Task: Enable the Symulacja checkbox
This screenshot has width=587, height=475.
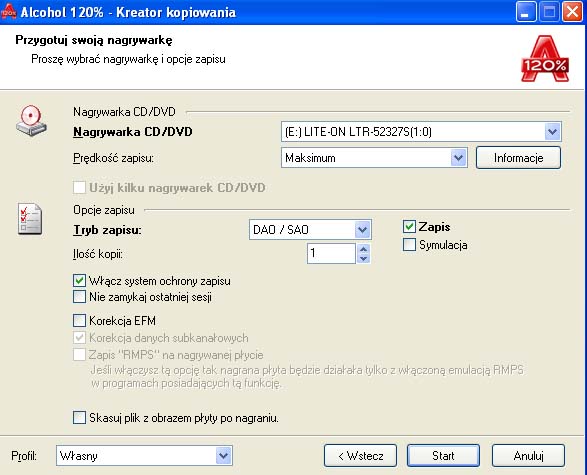Action: click(409, 244)
